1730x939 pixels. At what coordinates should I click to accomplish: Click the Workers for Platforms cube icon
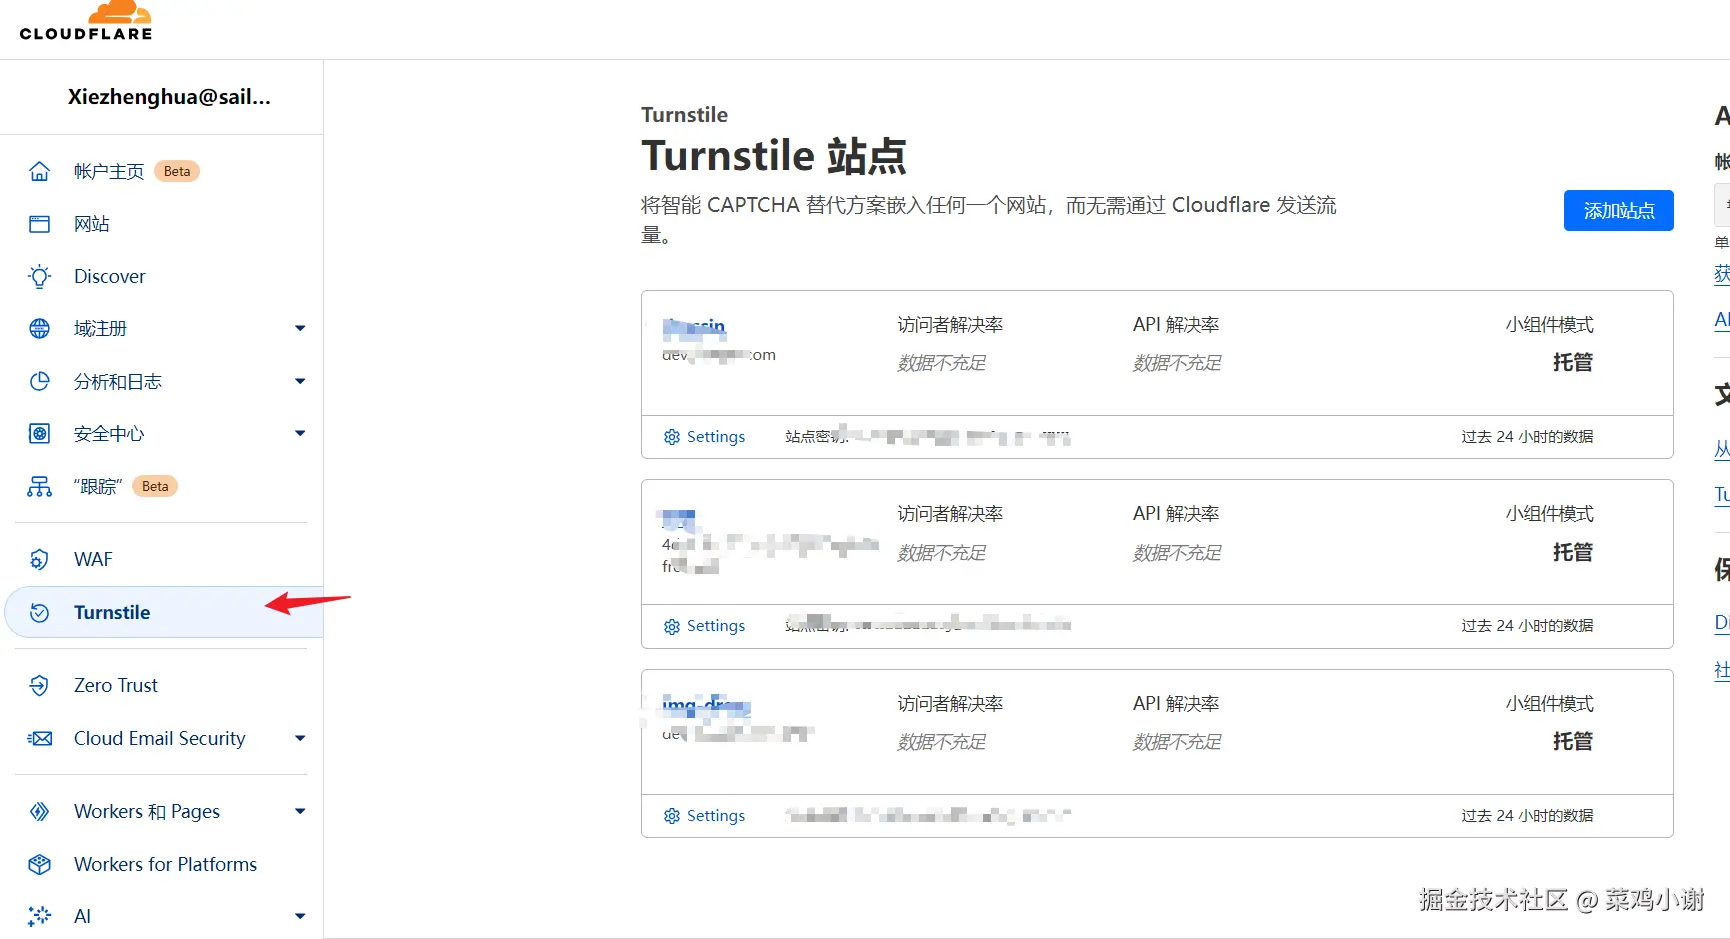(40, 864)
